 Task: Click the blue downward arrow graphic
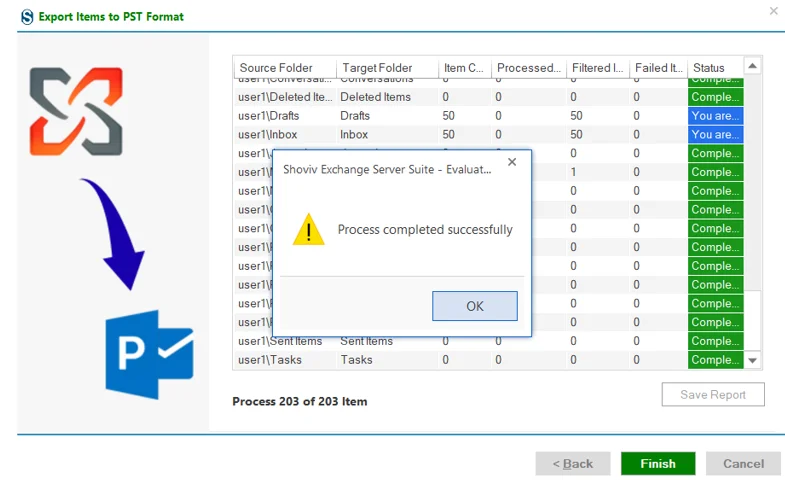point(114,234)
